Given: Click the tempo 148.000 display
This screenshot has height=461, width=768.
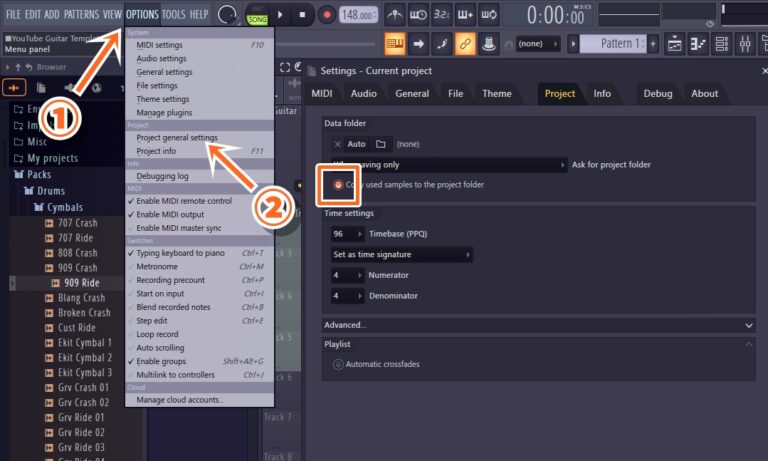Looking at the screenshot, I should [x=357, y=15].
